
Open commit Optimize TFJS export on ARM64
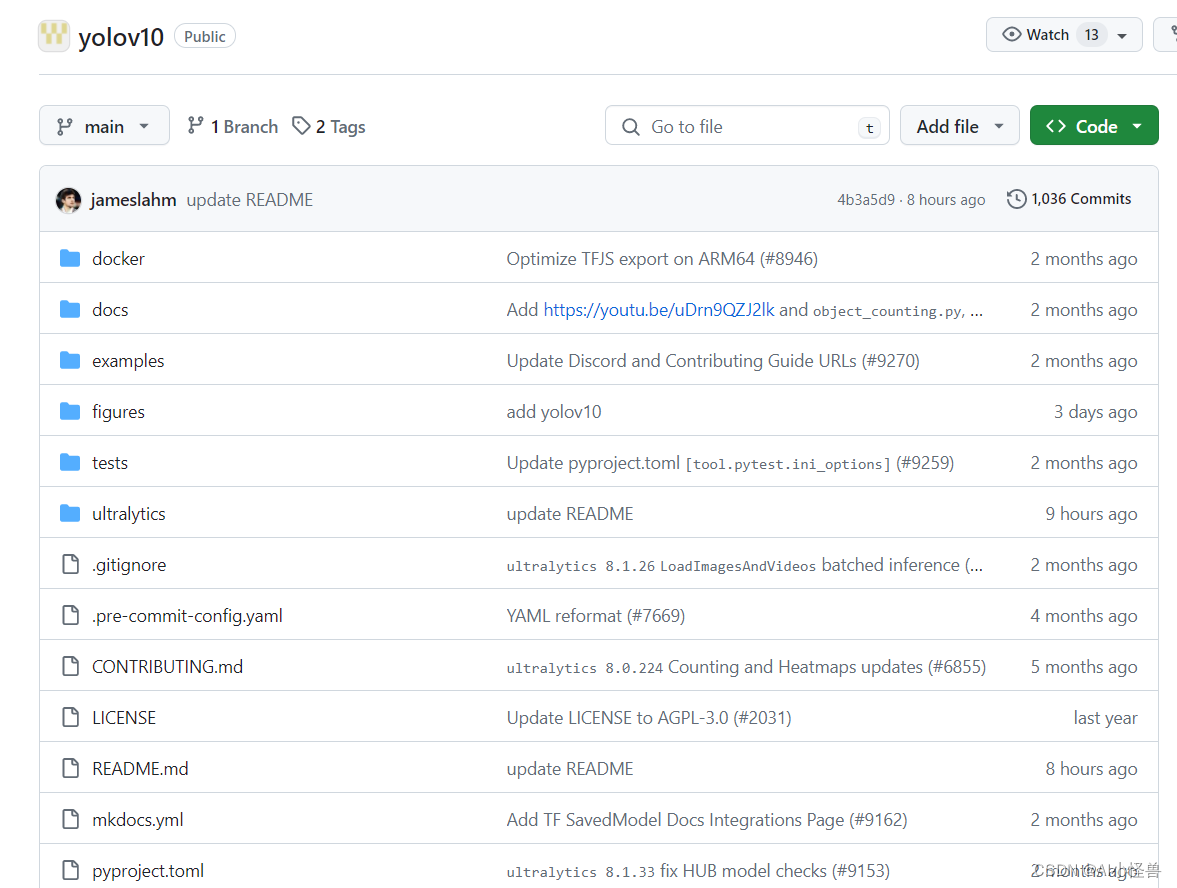click(x=662, y=258)
